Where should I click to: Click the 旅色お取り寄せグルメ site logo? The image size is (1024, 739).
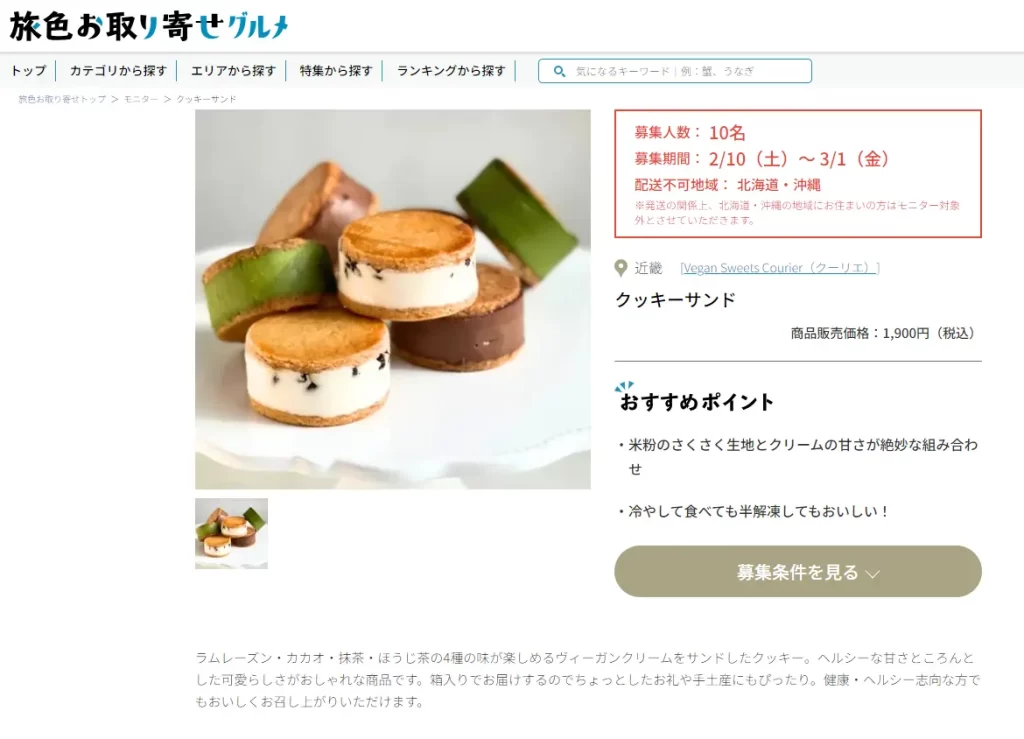(148, 27)
